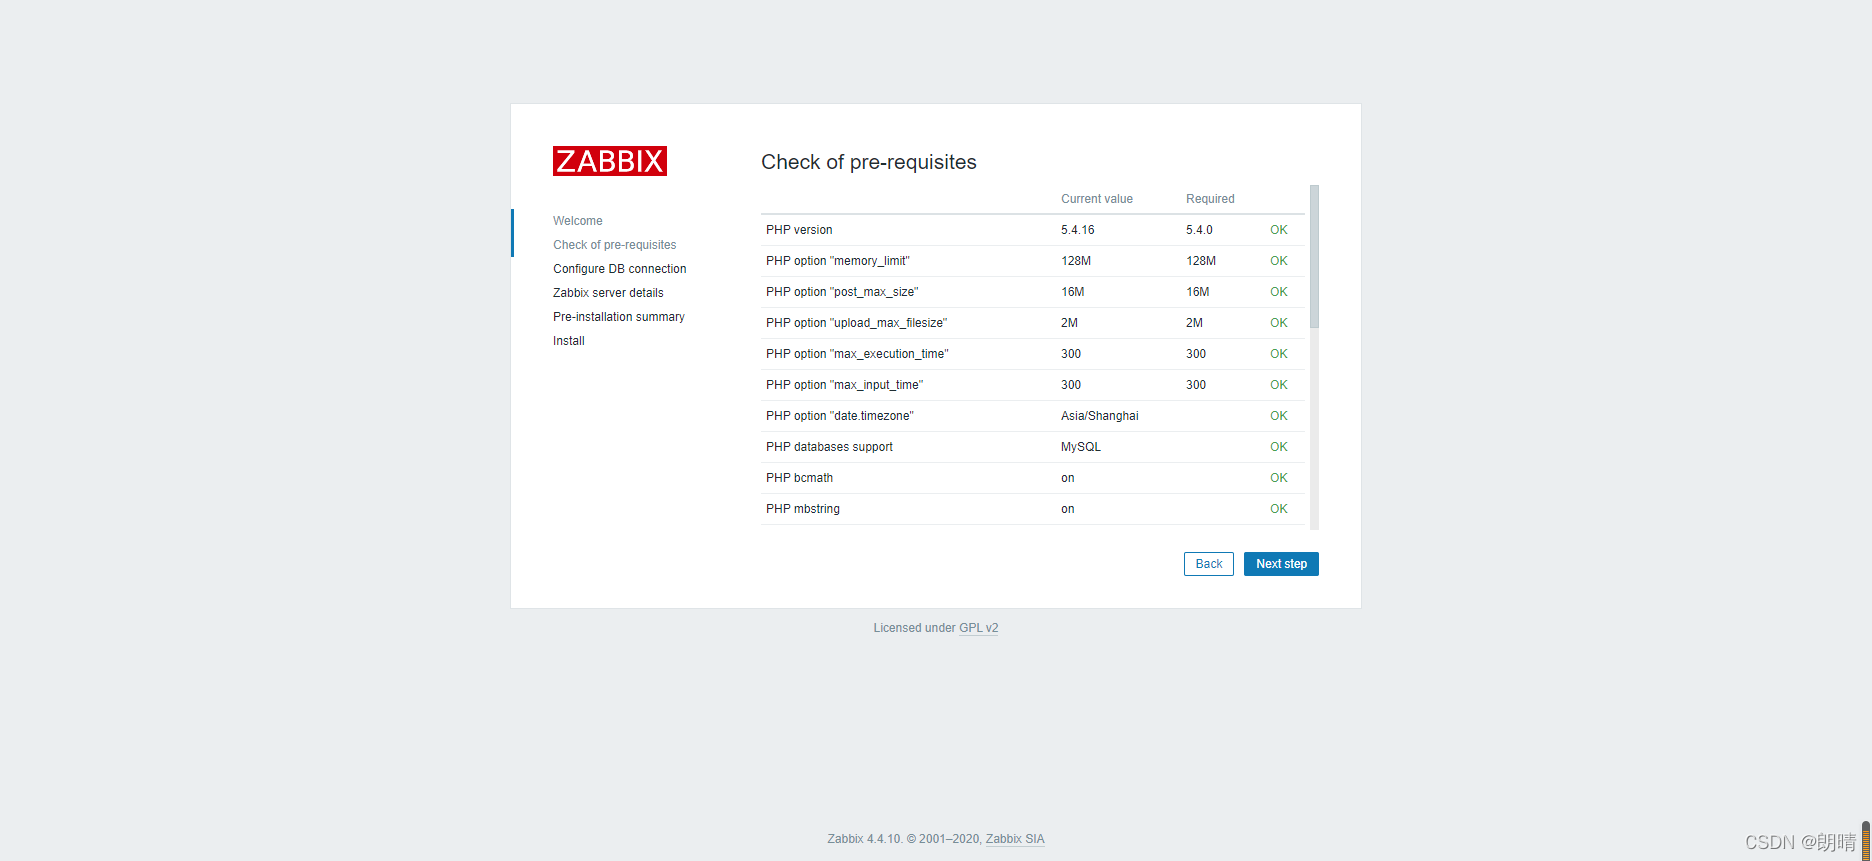Viewport: 1872px width, 861px height.
Task: Open Pre-installation summary step
Action: pos(619,317)
